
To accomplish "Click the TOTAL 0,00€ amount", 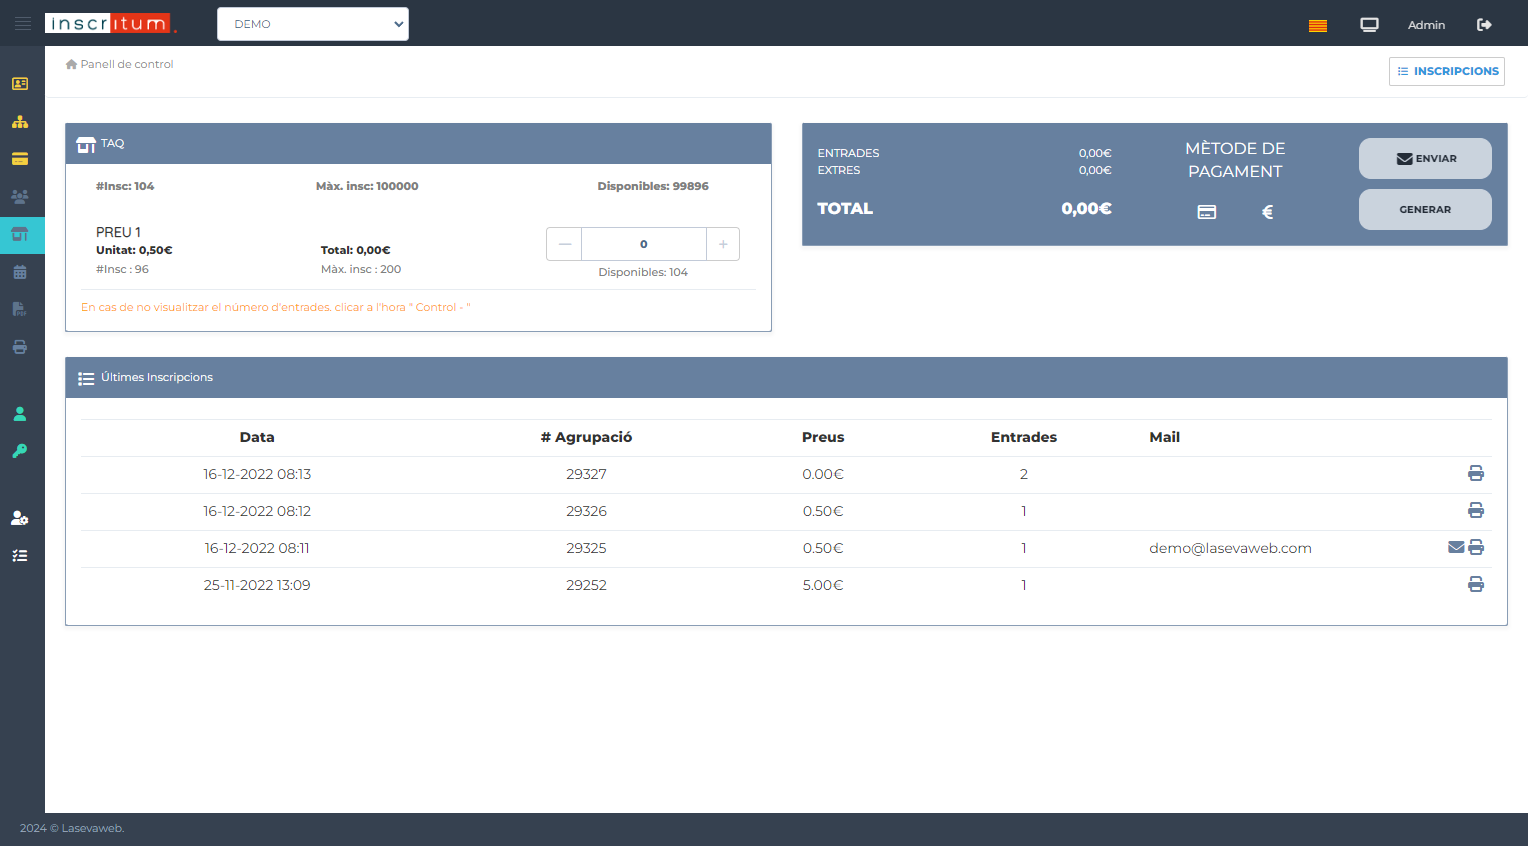I will 1087,208.
